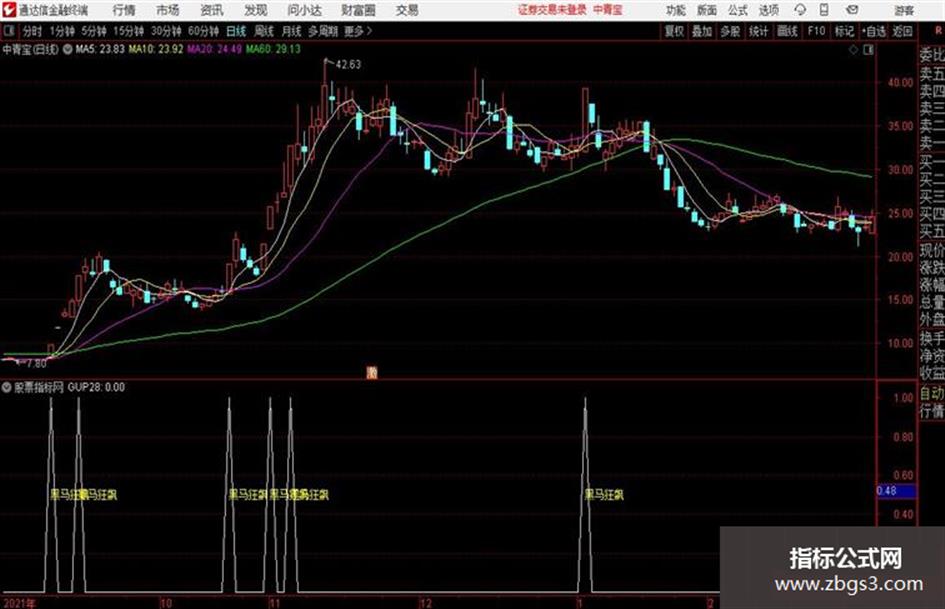This screenshot has height=609, width=945.
Task: Open the mobile phone icon in top bar
Action: (824, 10)
